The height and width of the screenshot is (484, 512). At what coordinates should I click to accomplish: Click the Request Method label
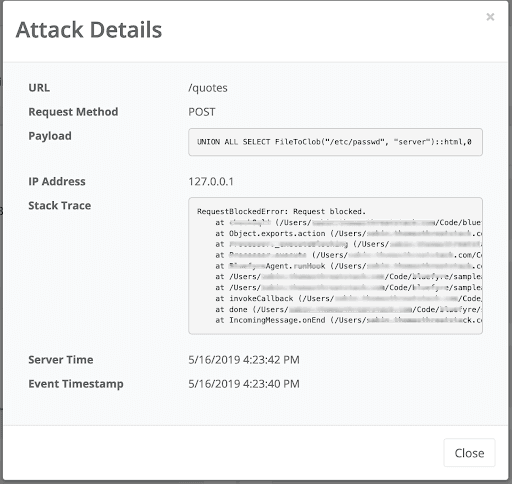pyautogui.click(x=73, y=112)
